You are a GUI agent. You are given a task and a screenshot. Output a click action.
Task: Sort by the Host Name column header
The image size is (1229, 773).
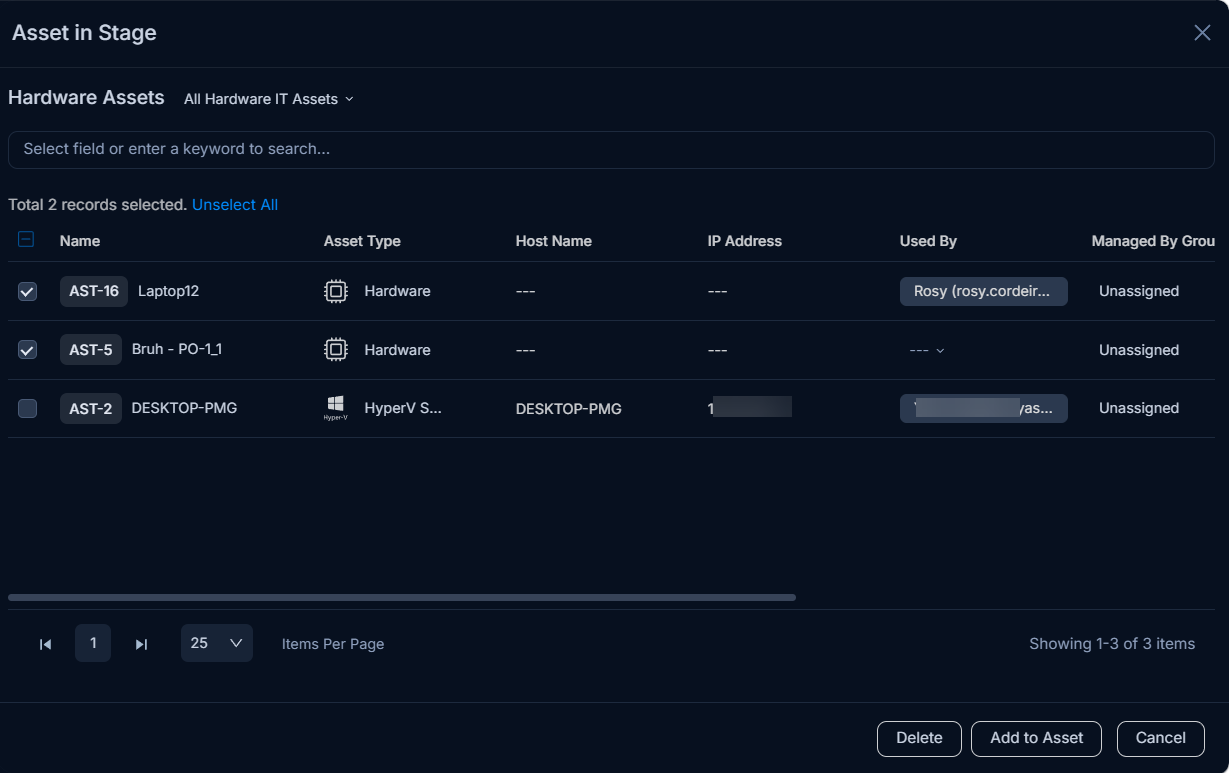pyautogui.click(x=554, y=241)
